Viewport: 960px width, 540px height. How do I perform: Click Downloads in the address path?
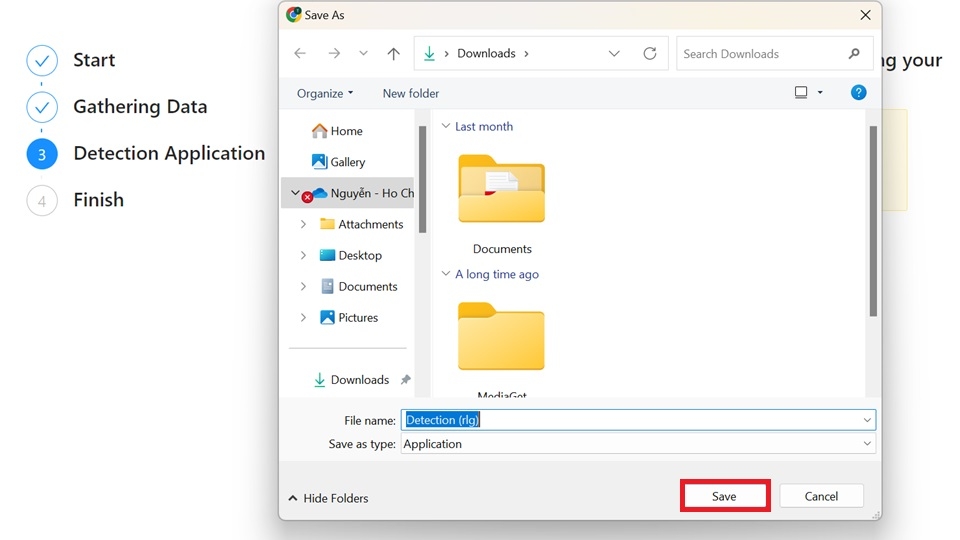coord(486,53)
